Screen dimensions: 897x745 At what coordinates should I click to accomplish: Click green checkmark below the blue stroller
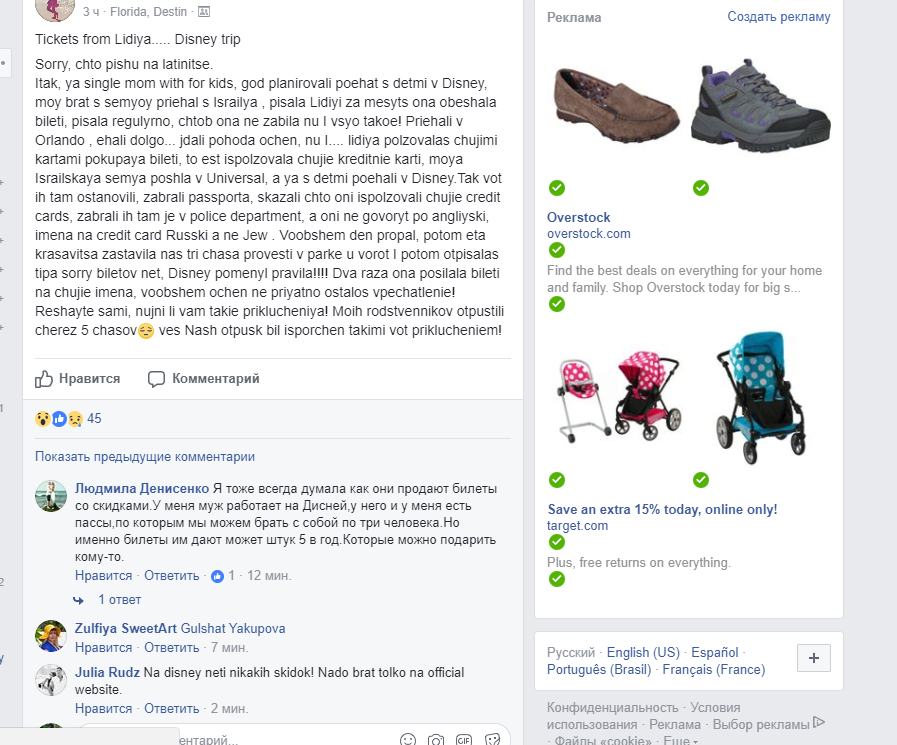pyautogui.click(x=701, y=480)
